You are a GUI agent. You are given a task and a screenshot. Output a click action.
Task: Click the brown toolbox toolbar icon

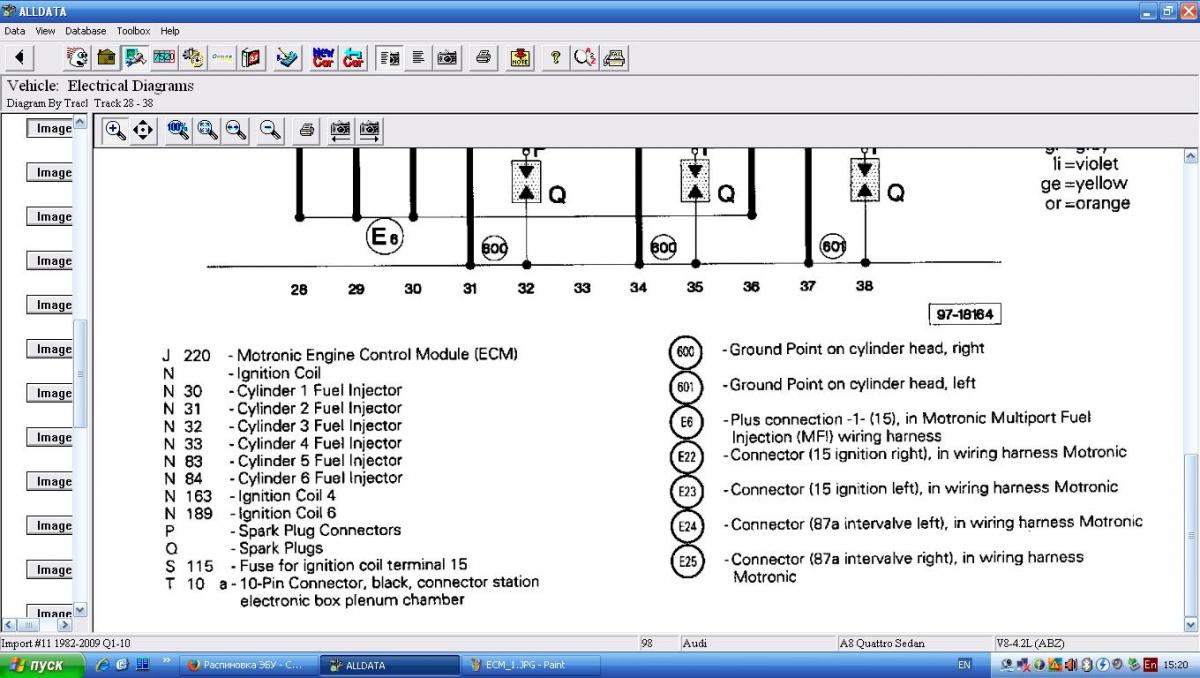106,57
